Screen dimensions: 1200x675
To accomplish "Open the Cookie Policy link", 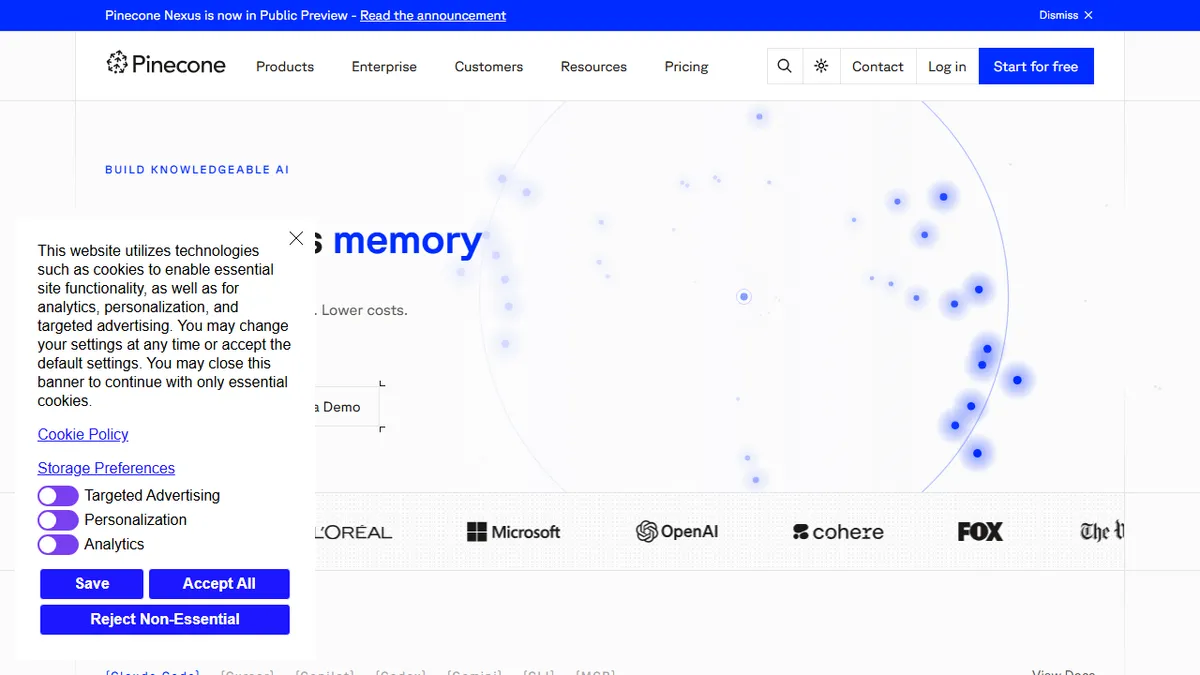I will [83, 434].
